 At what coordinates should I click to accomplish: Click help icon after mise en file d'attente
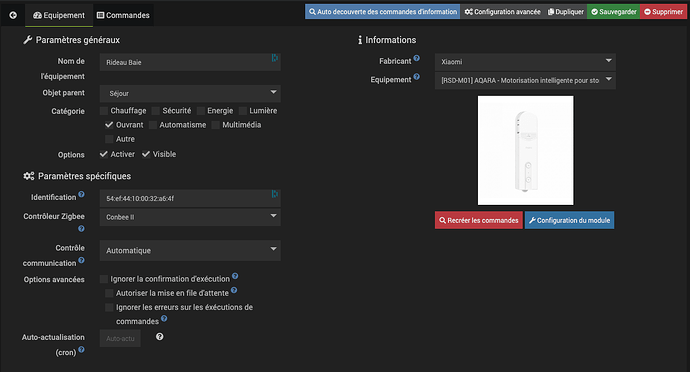click(234, 290)
